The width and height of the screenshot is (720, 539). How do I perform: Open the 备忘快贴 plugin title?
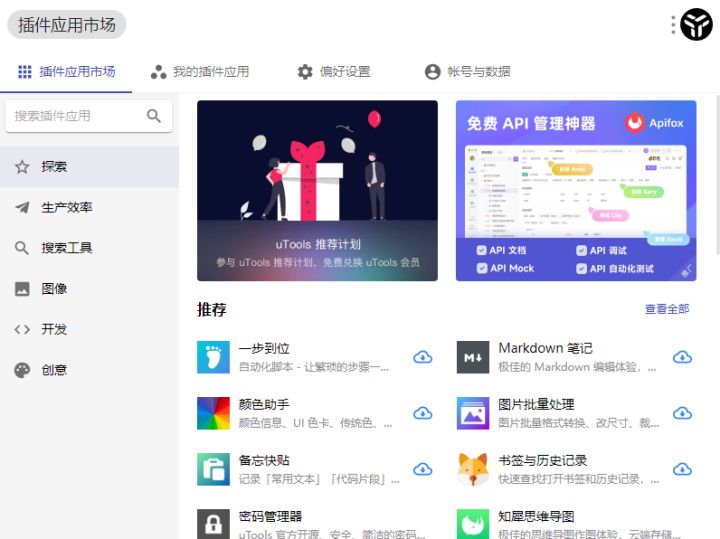(264, 460)
